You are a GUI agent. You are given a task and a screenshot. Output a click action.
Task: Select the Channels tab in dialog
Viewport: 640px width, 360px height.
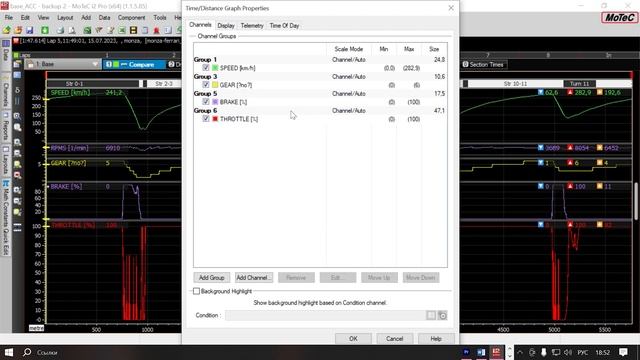coord(200,25)
